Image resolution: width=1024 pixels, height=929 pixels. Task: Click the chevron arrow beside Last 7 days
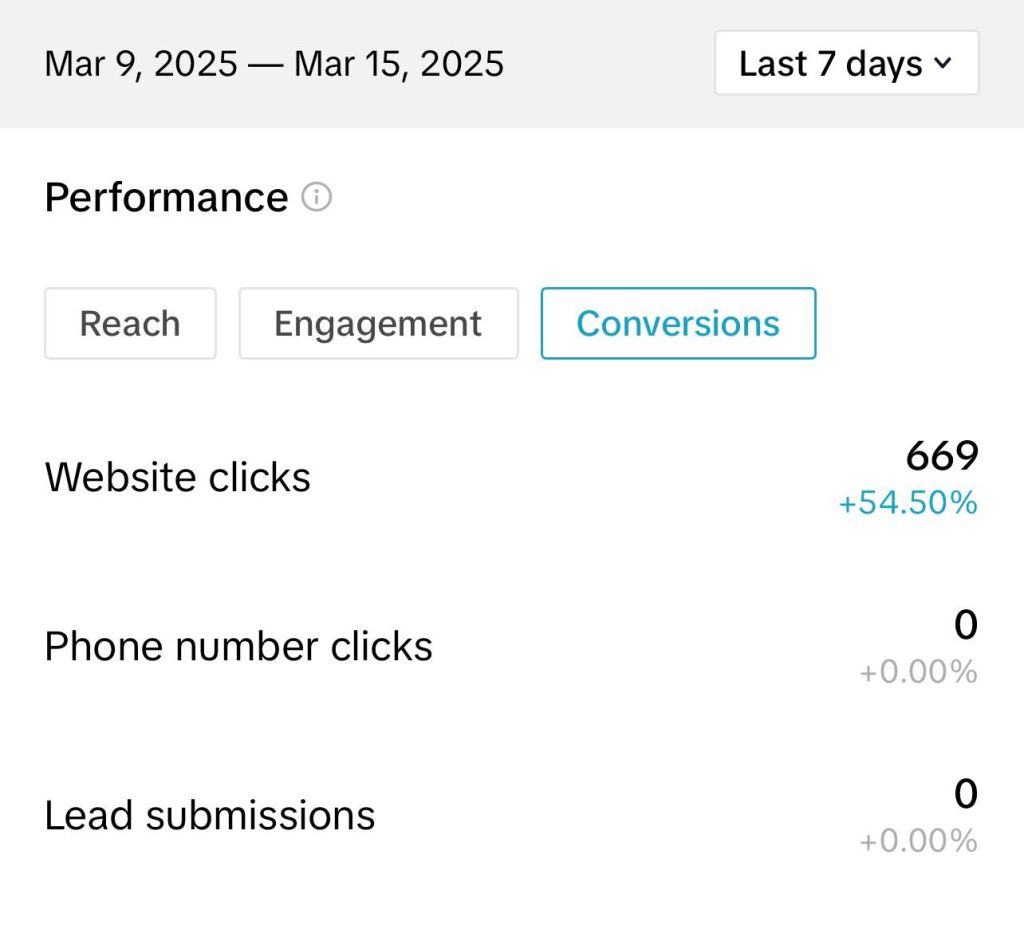click(942, 64)
